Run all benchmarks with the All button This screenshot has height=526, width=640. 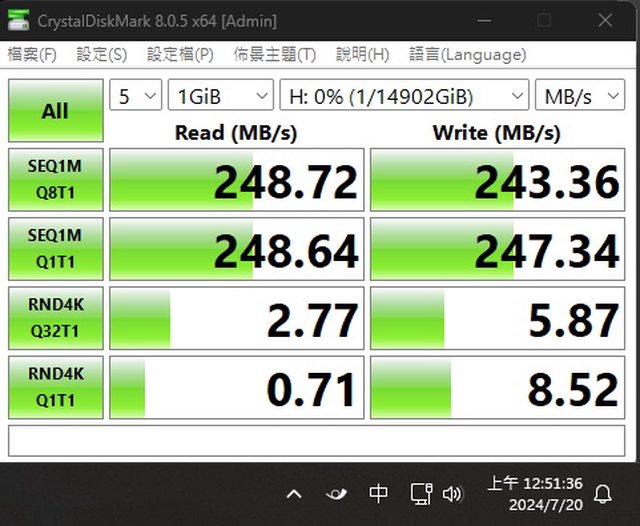55,111
